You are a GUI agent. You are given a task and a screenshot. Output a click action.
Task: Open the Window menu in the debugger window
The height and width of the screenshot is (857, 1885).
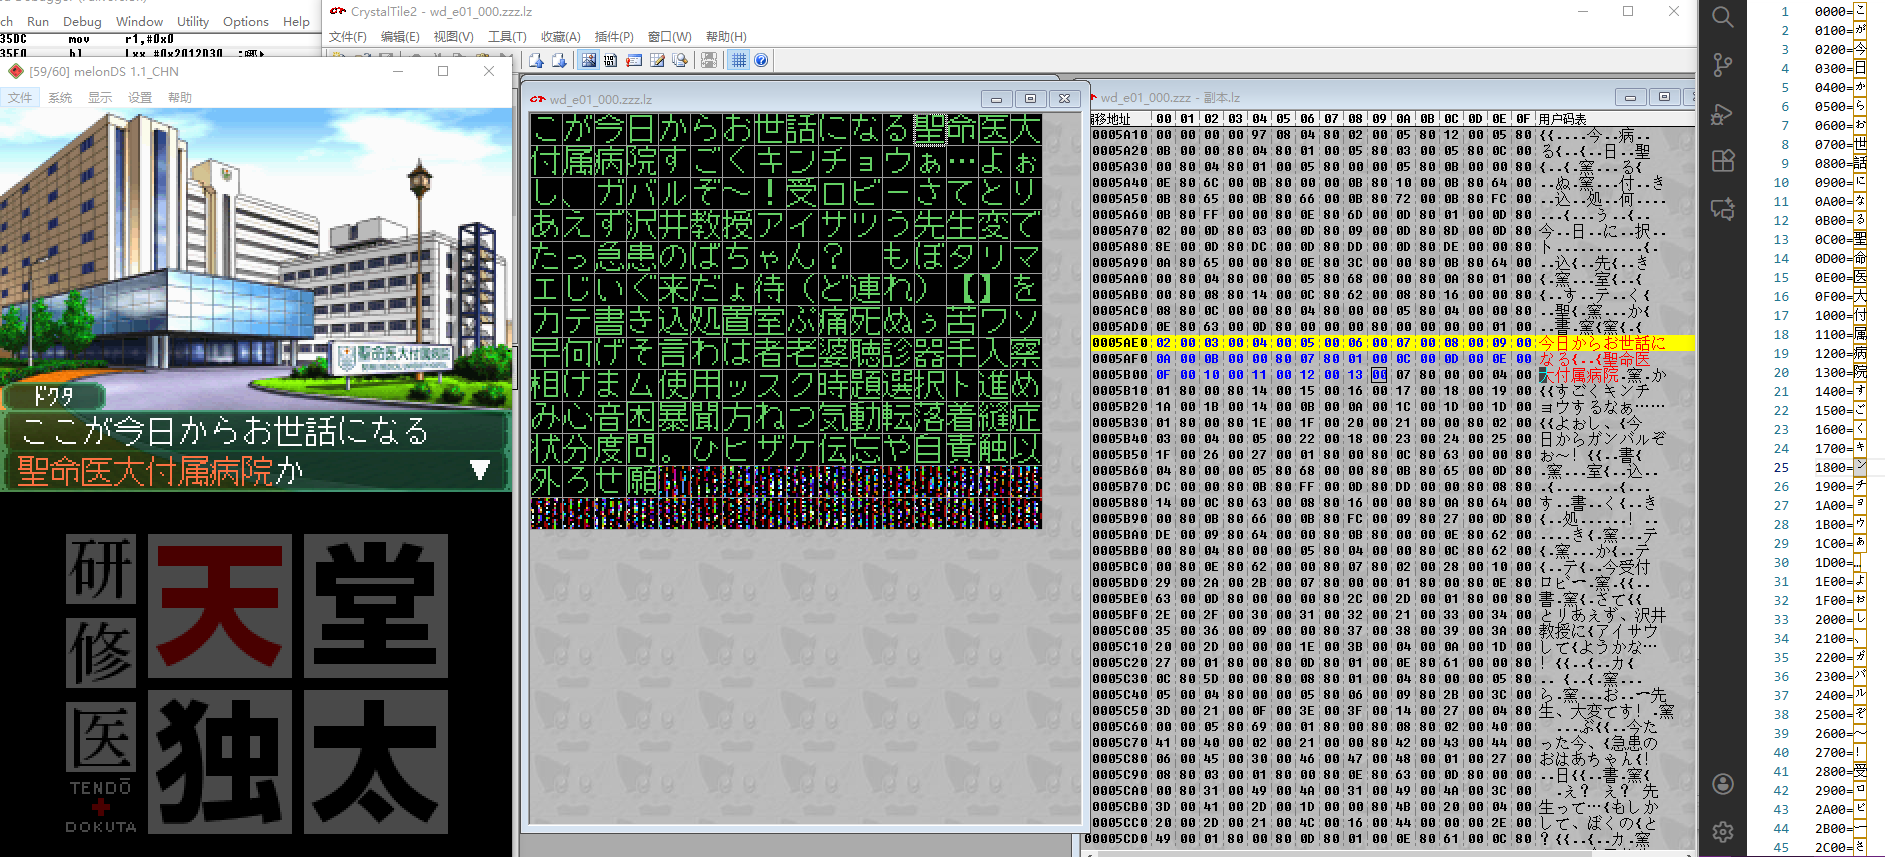click(x=139, y=21)
